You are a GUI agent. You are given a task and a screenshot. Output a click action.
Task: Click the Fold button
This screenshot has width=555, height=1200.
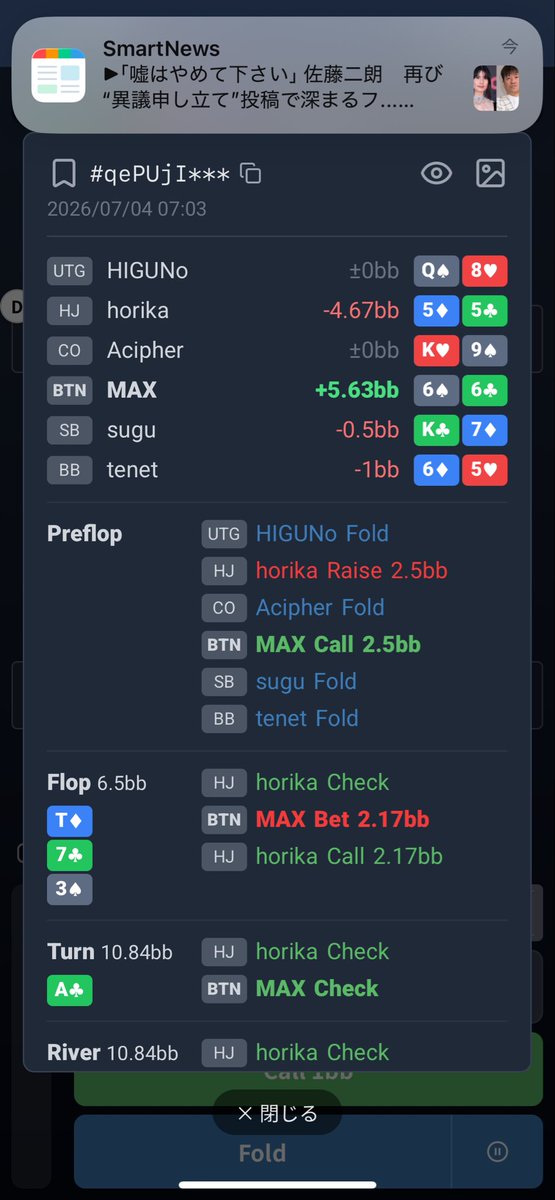(x=262, y=1153)
